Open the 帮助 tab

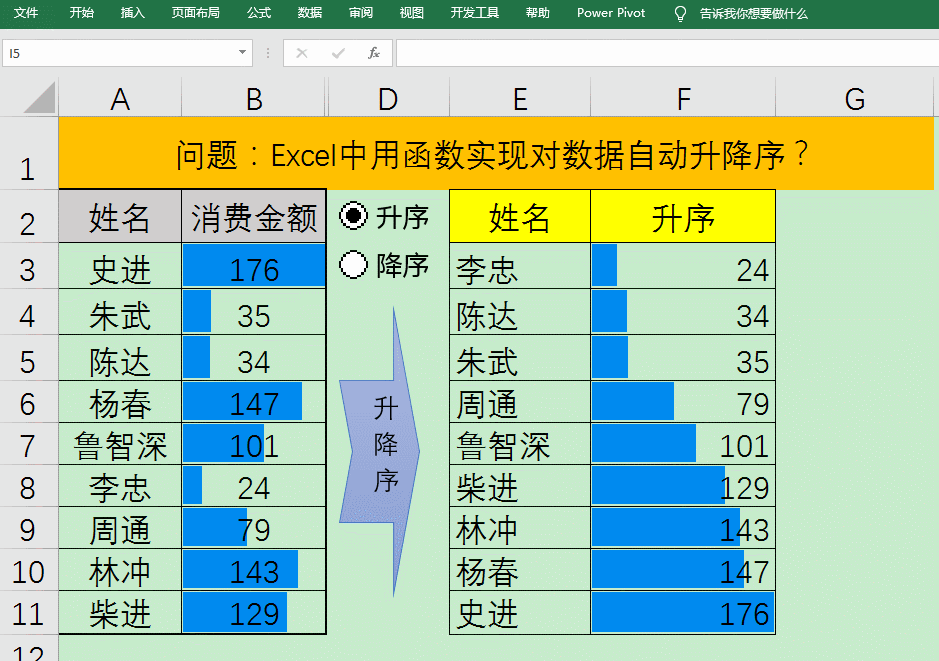(x=537, y=13)
